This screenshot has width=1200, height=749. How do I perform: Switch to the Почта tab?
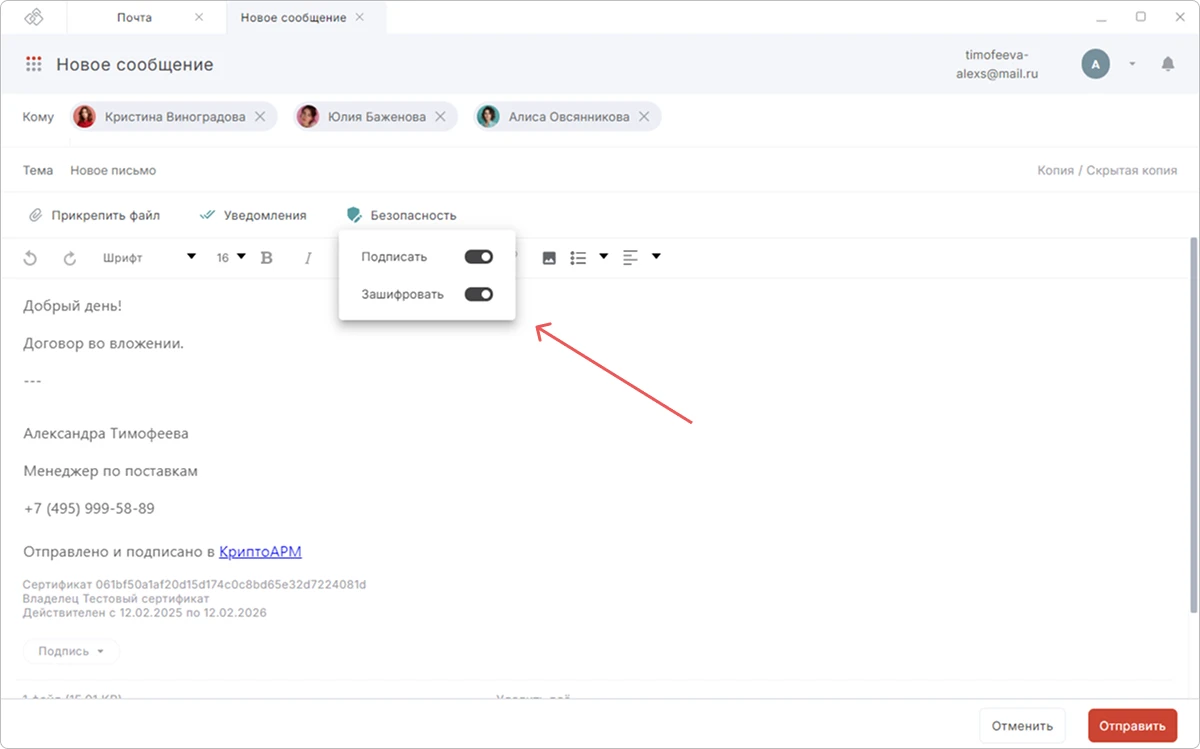tap(135, 17)
